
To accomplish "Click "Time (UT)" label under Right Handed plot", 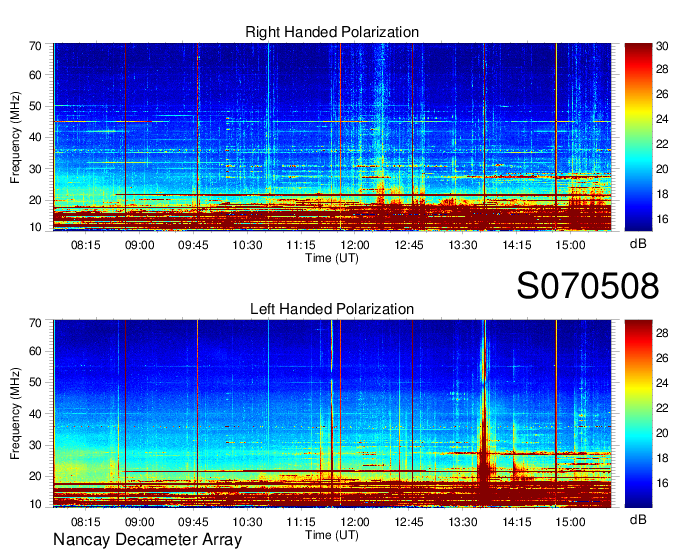I will click(332, 258).
